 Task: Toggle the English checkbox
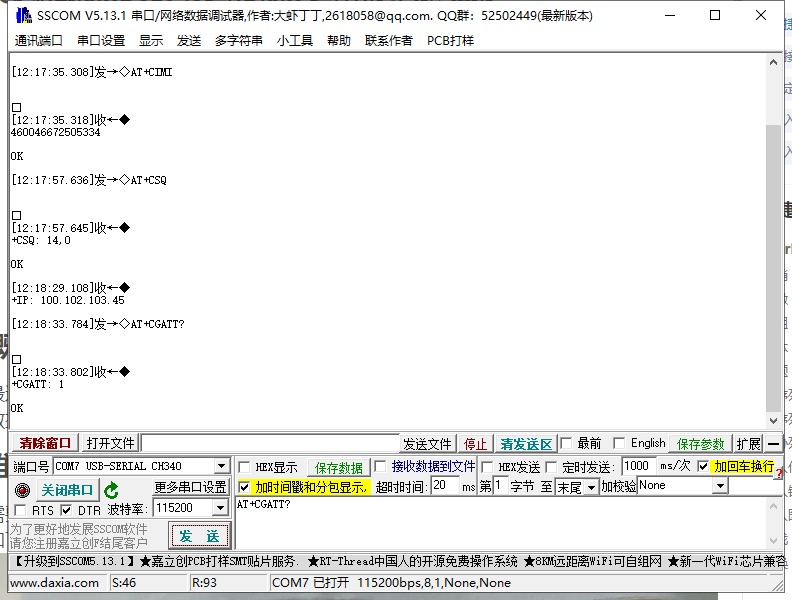click(x=619, y=443)
